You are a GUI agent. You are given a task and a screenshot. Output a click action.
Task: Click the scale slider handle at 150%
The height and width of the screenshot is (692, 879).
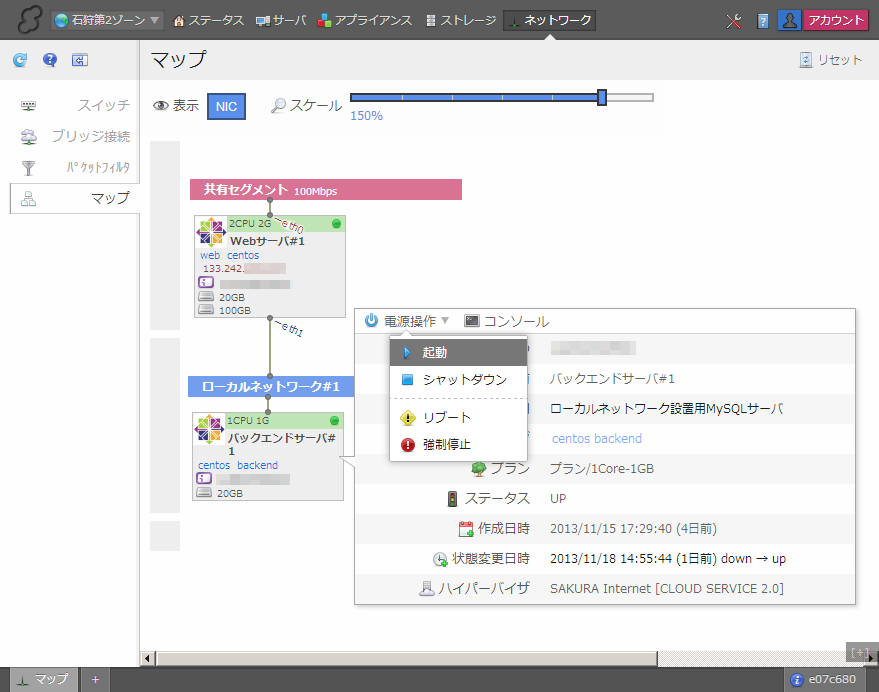[x=602, y=97]
